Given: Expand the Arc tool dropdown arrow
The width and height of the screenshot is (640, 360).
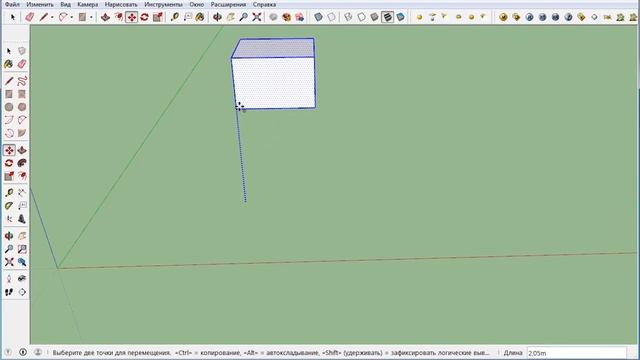Looking at the screenshot, I should pos(71,18).
